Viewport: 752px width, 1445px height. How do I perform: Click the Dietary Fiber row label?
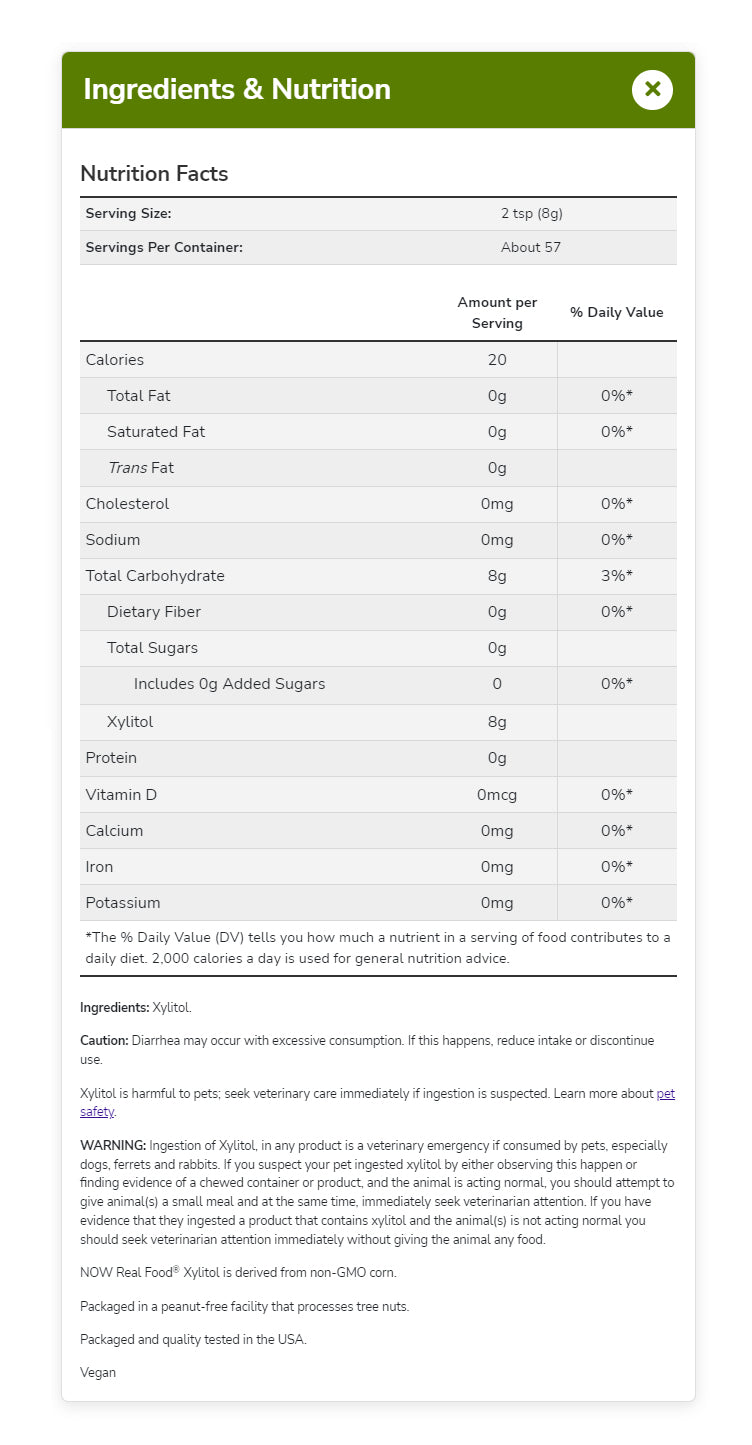(x=154, y=612)
